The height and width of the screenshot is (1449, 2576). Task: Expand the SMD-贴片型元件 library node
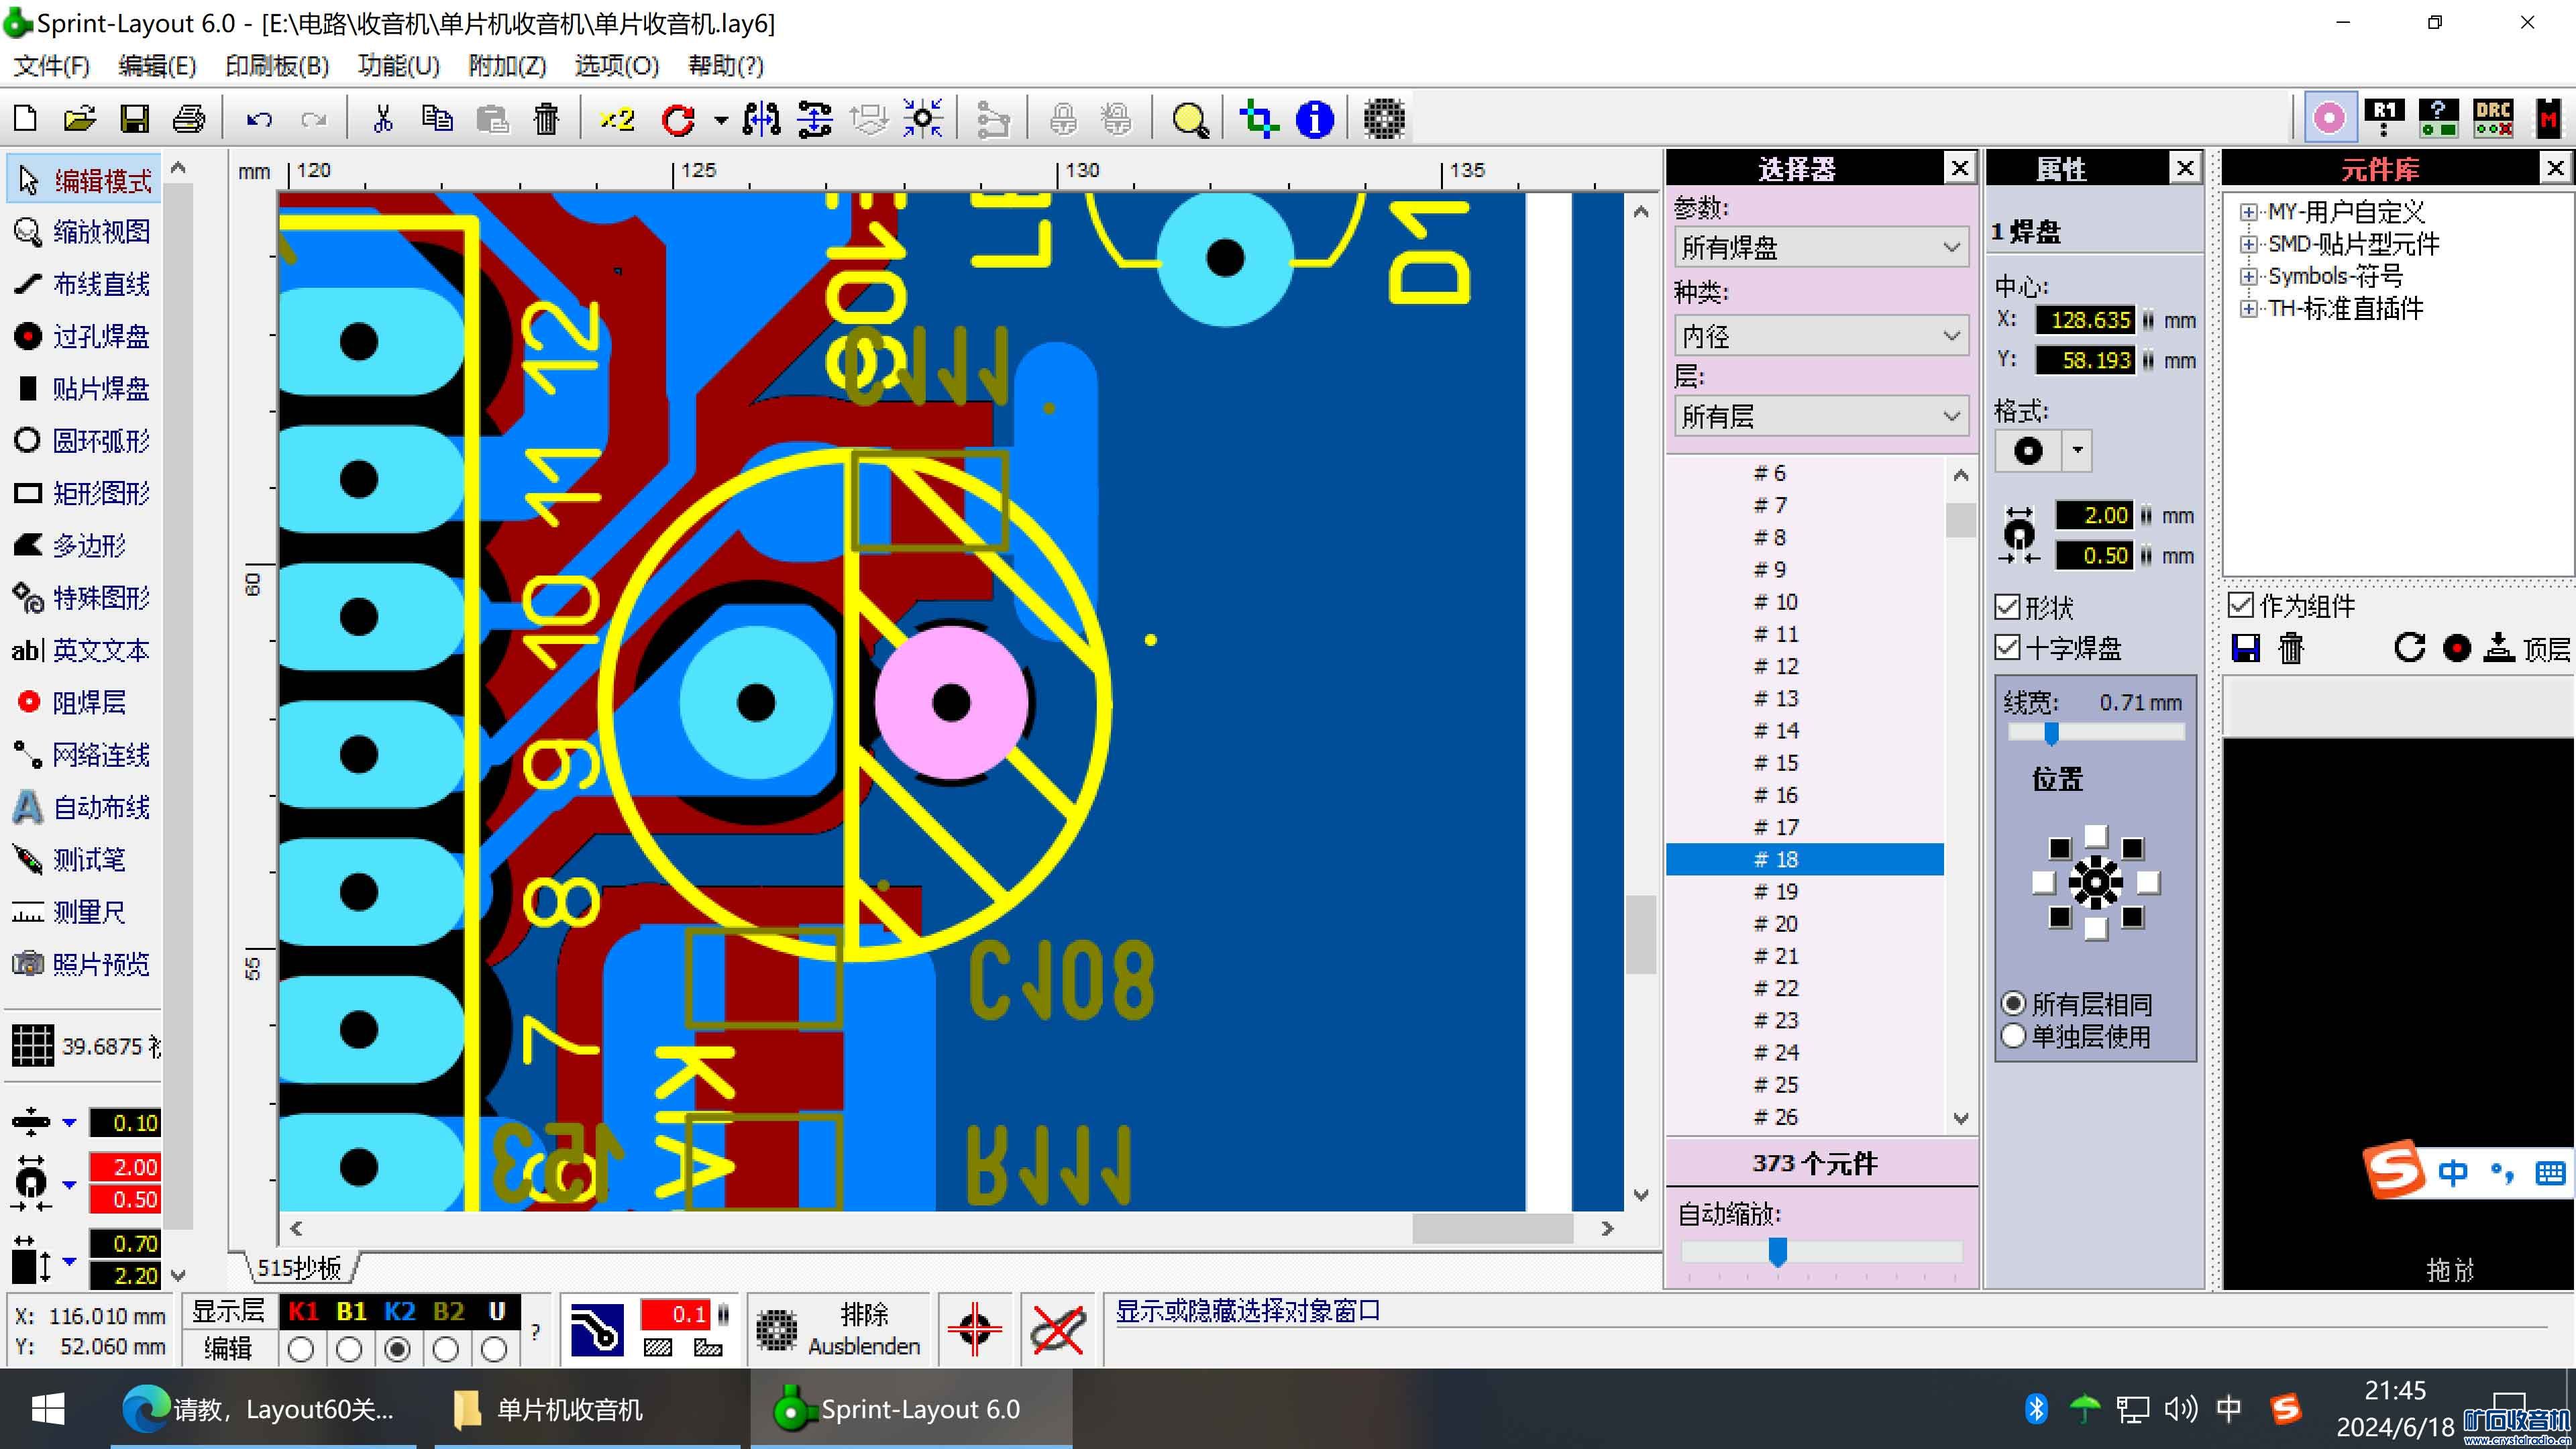tap(2248, 244)
